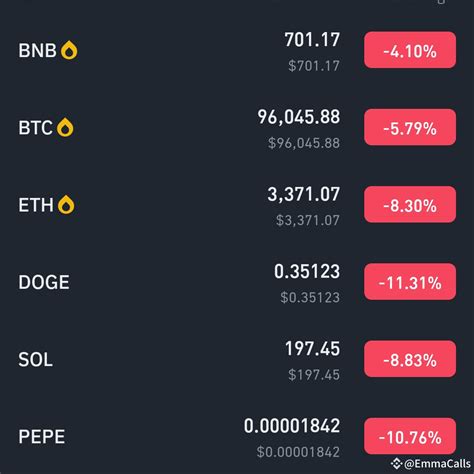This screenshot has height=474, width=474.
Task: Click DOGE's -11.31% change badge
Action: [410, 282]
